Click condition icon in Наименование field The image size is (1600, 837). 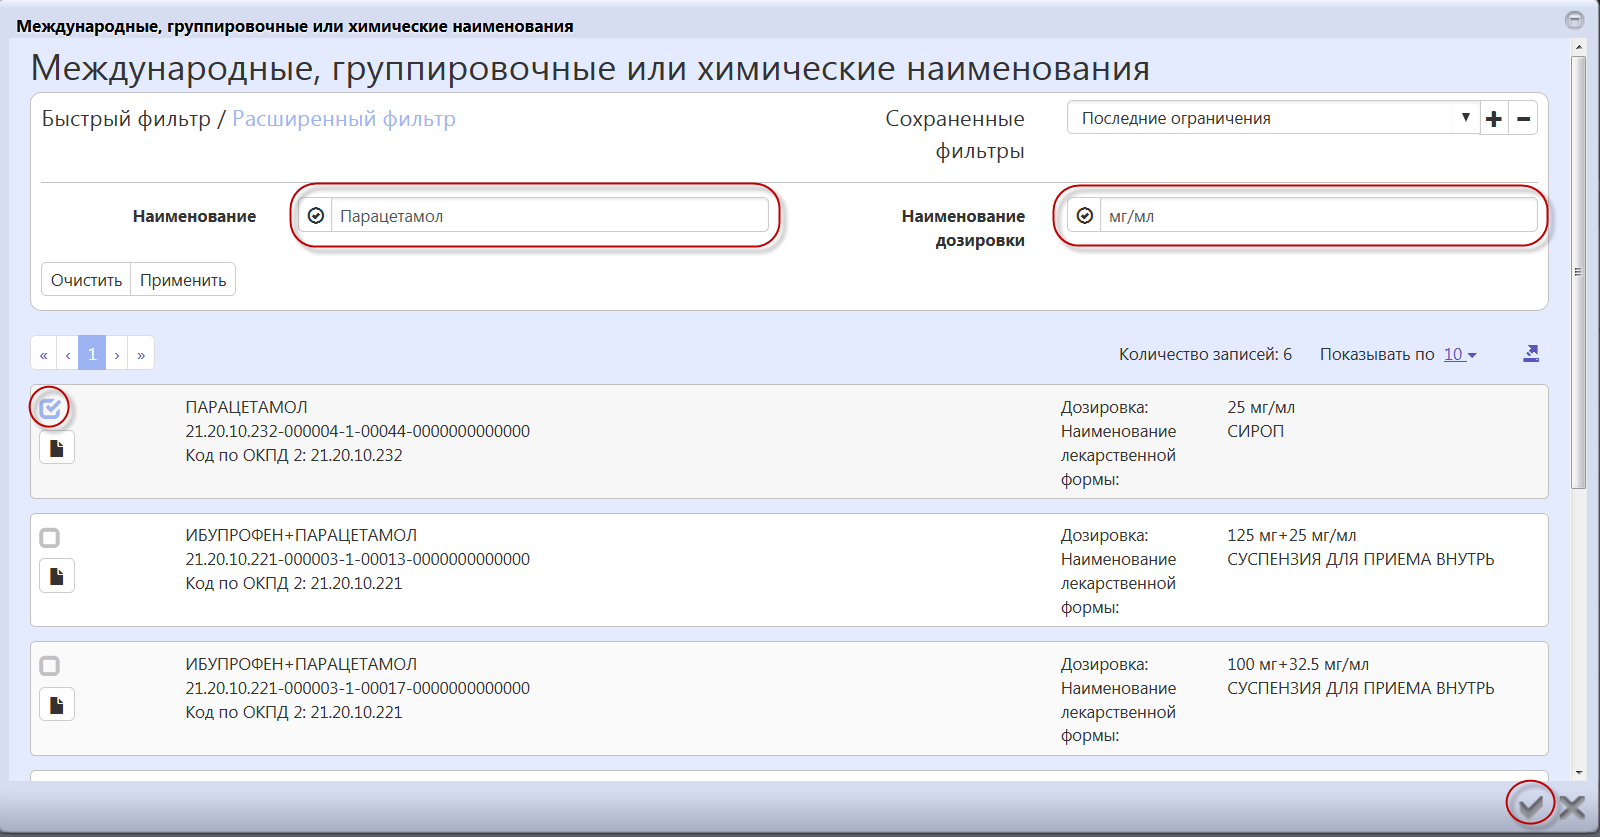tap(316, 215)
